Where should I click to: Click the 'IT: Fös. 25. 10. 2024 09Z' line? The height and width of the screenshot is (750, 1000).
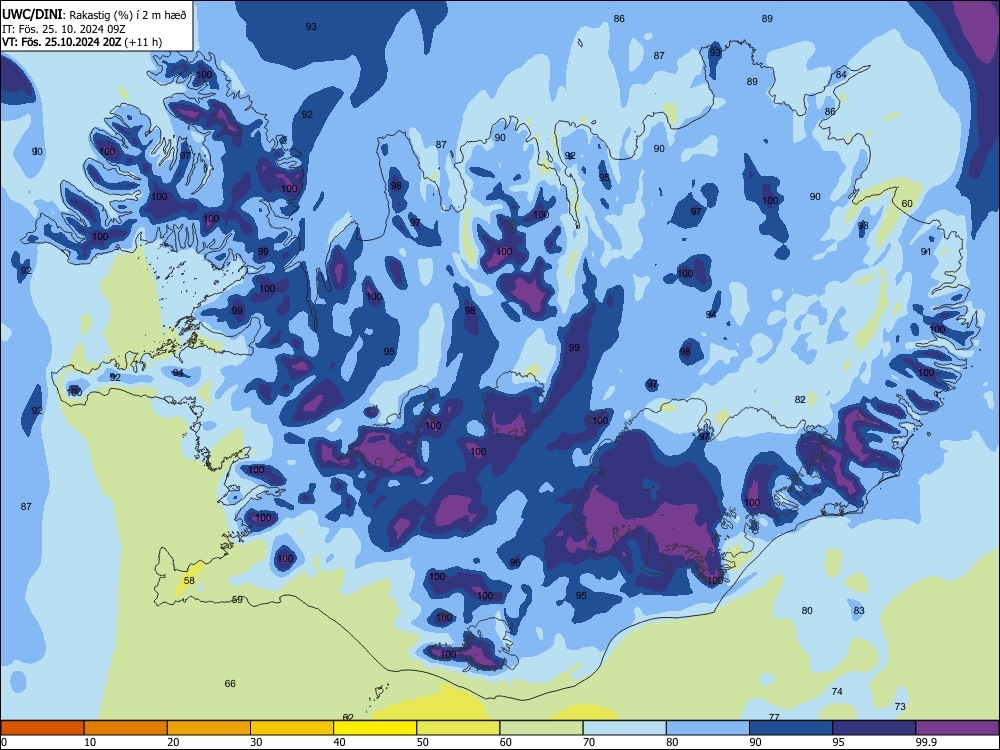(64, 29)
